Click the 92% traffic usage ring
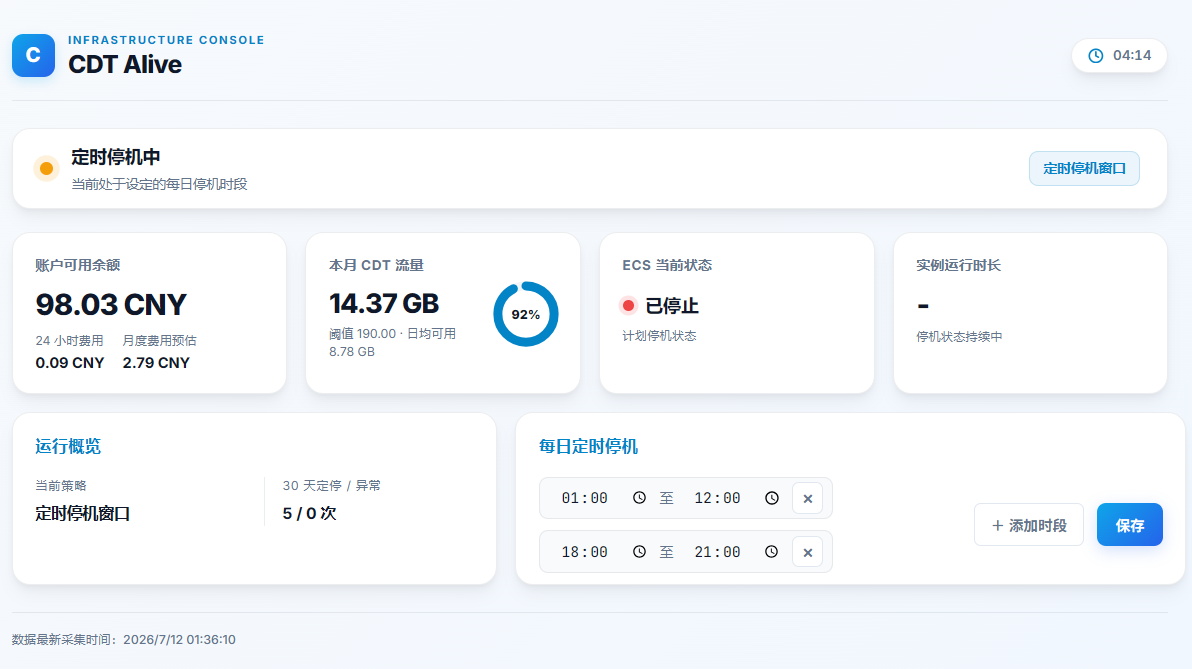The image size is (1192, 669). click(x=525, y=314)
